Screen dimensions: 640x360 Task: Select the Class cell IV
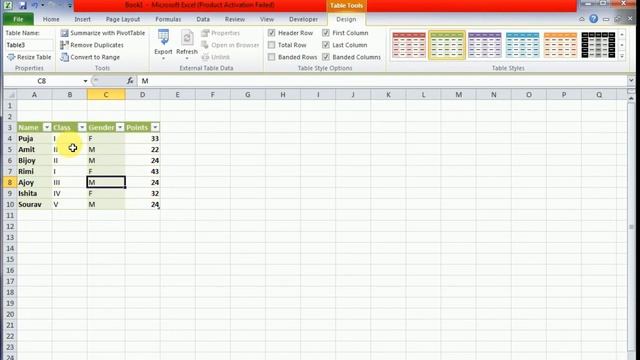[x=69, y=193]
